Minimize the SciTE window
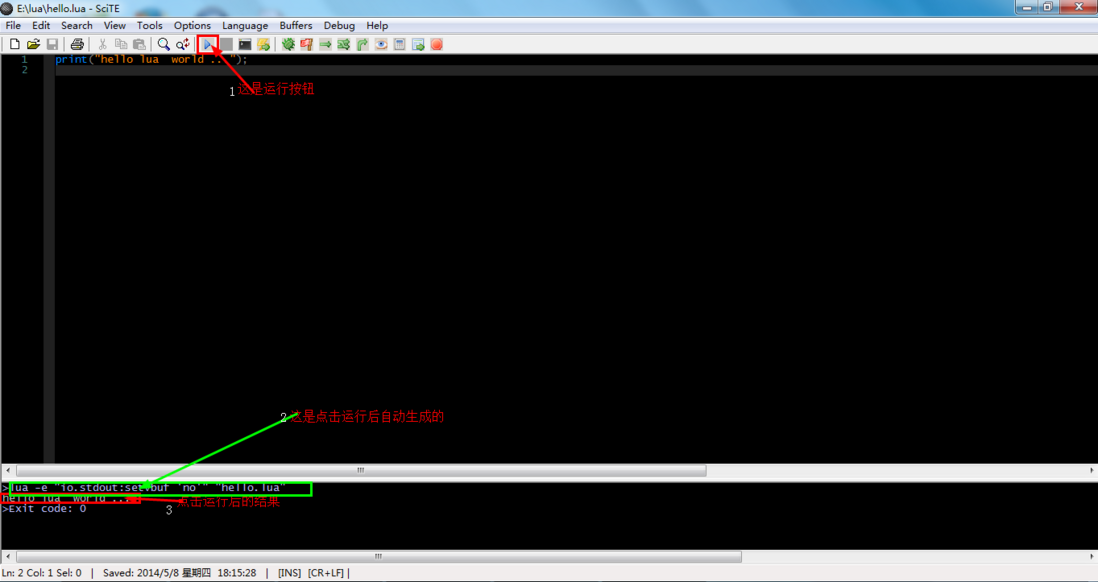Viewport: 1098px width, 582px height. [1027, 7]
